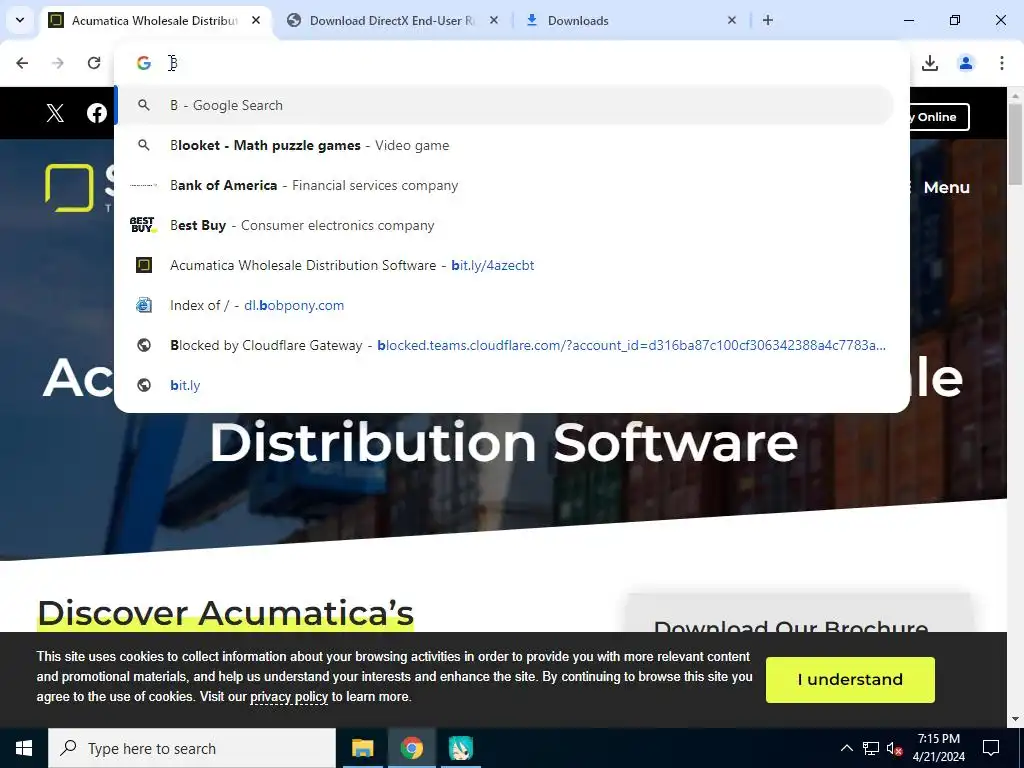Show hidden system tray icons

point(846,748)
